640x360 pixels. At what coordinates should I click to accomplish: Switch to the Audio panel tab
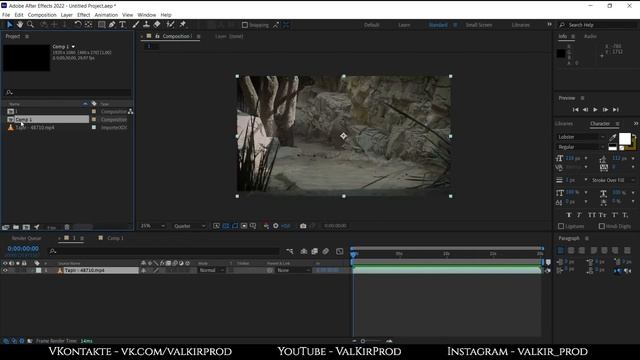point(590,36)
